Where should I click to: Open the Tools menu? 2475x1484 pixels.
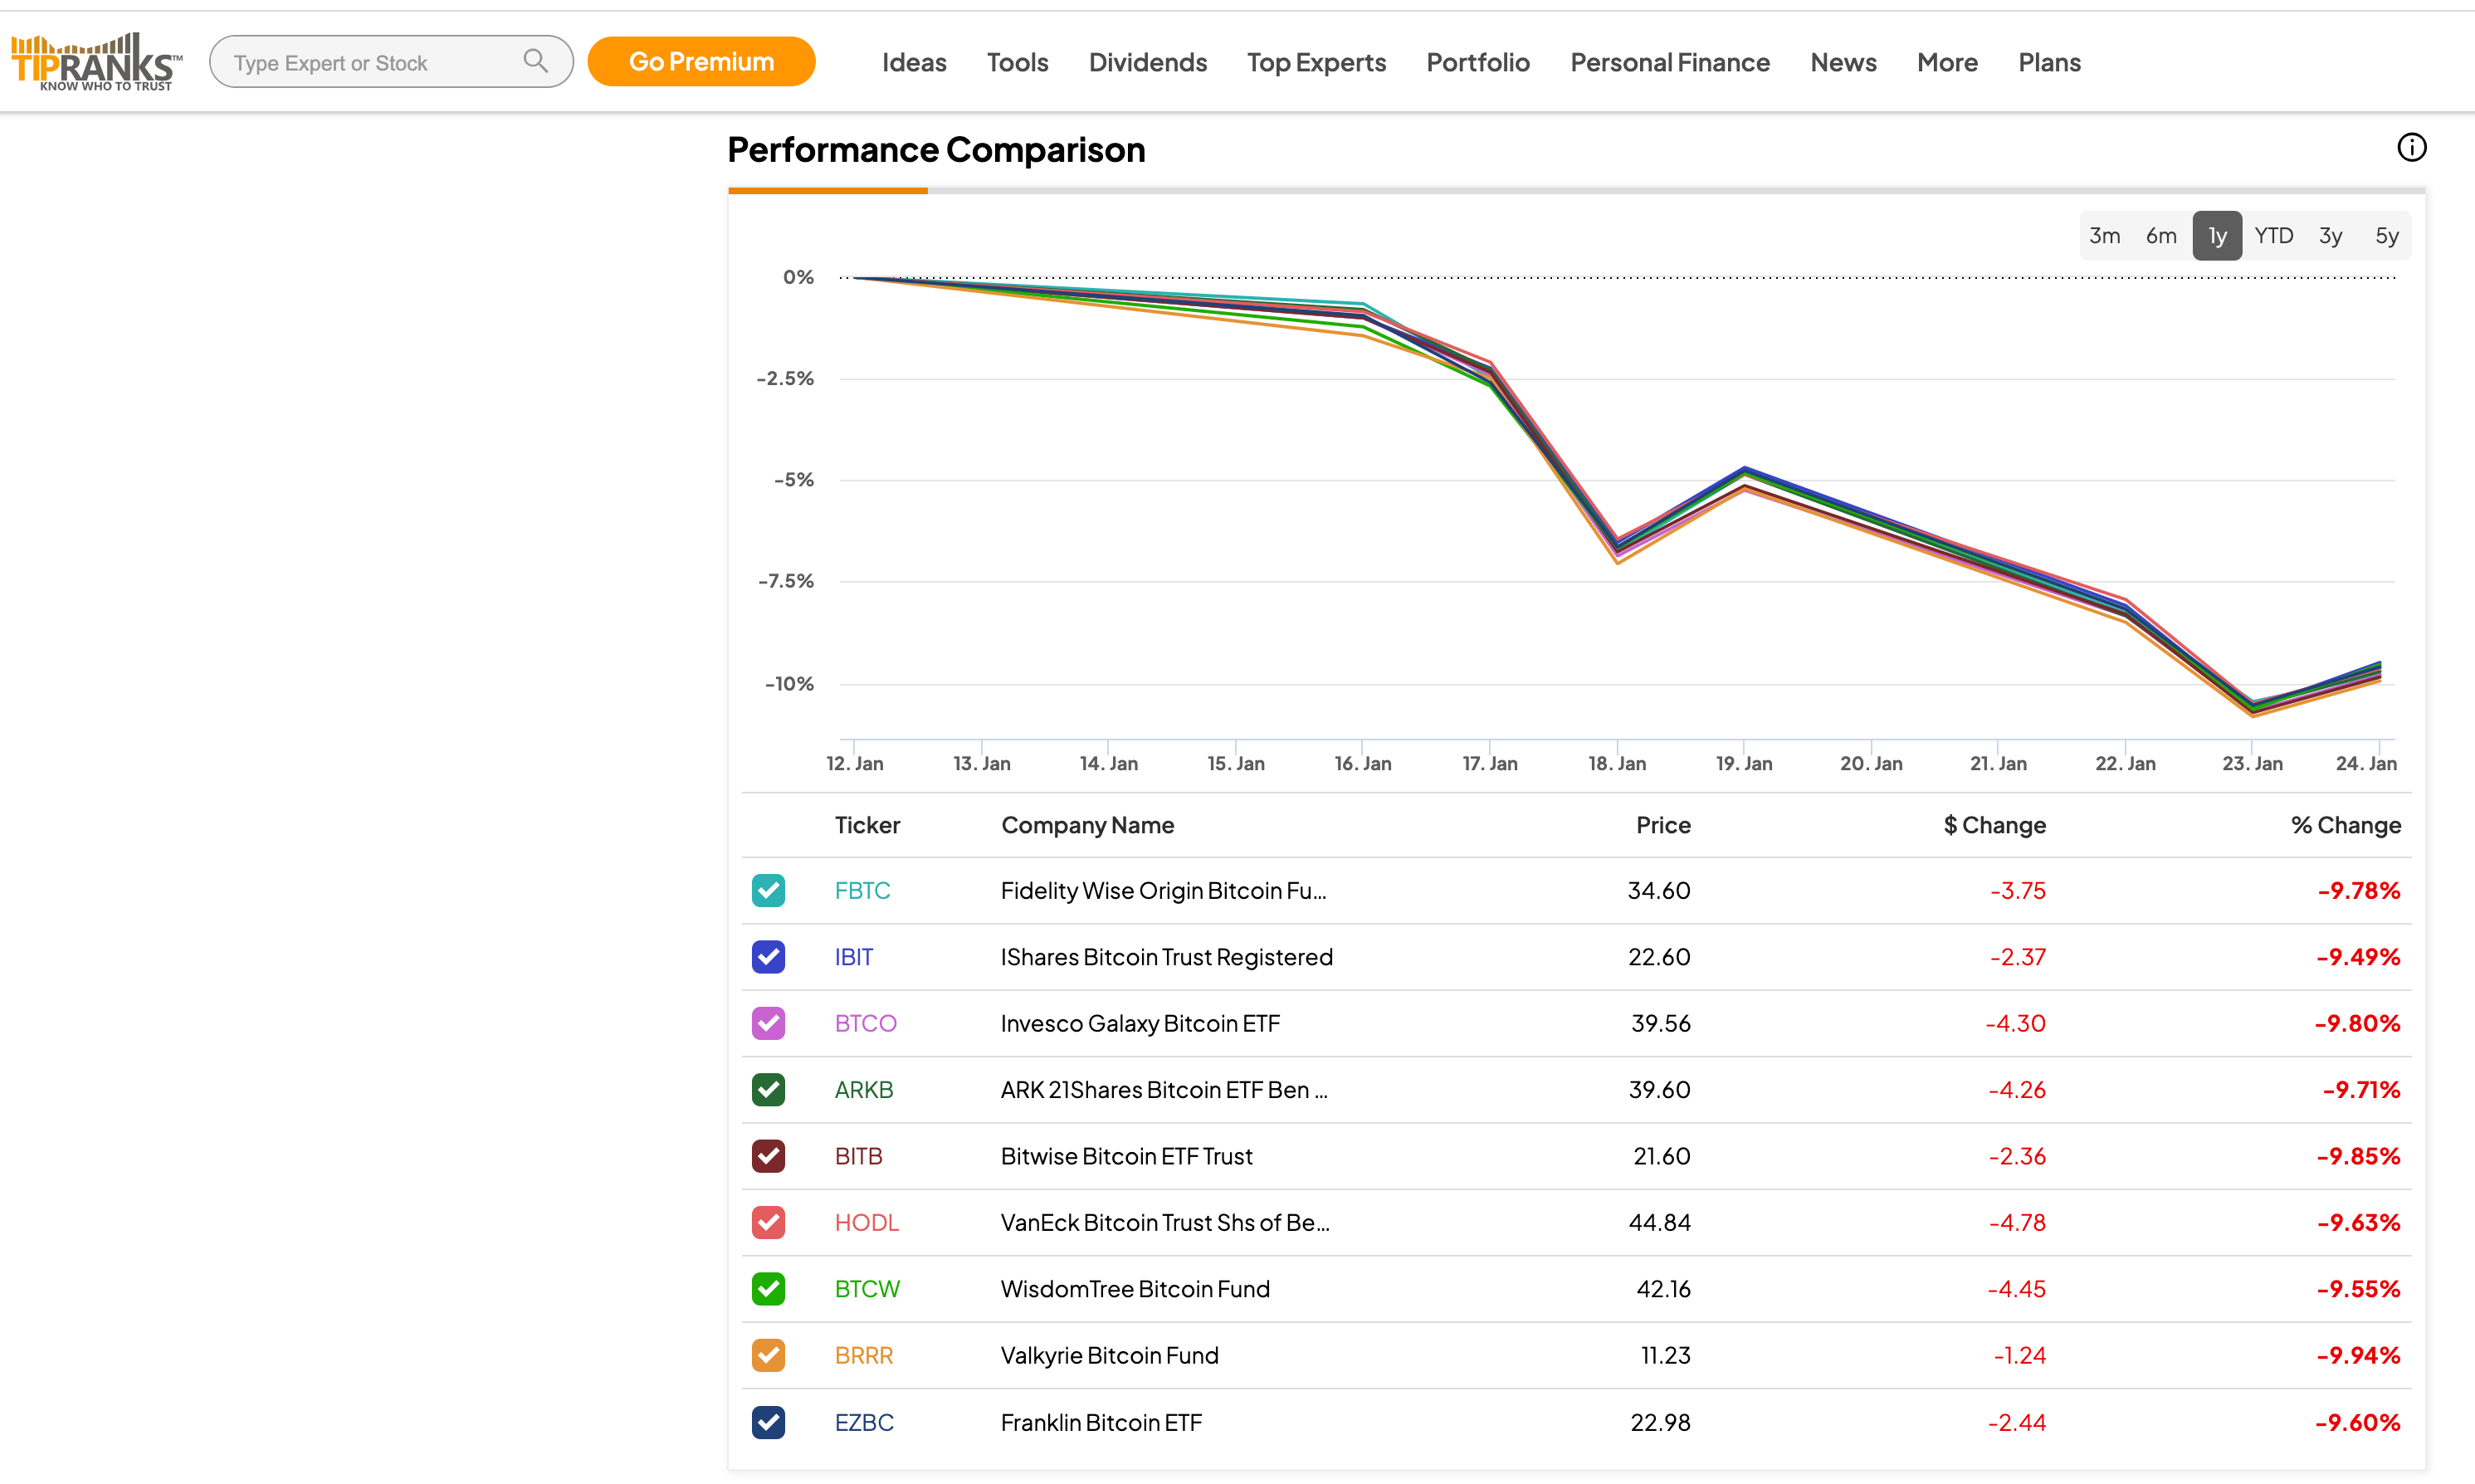(1017, 63)
